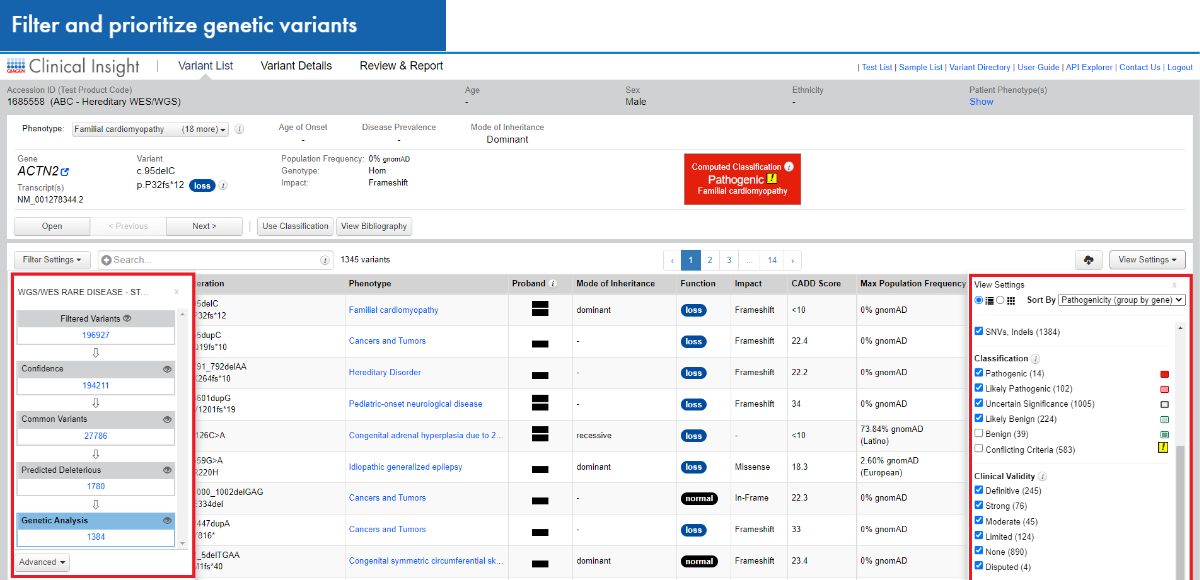Toggle visibility of the Common Variants filter
Screen dimensions: 1200x580
click(168, 419)
